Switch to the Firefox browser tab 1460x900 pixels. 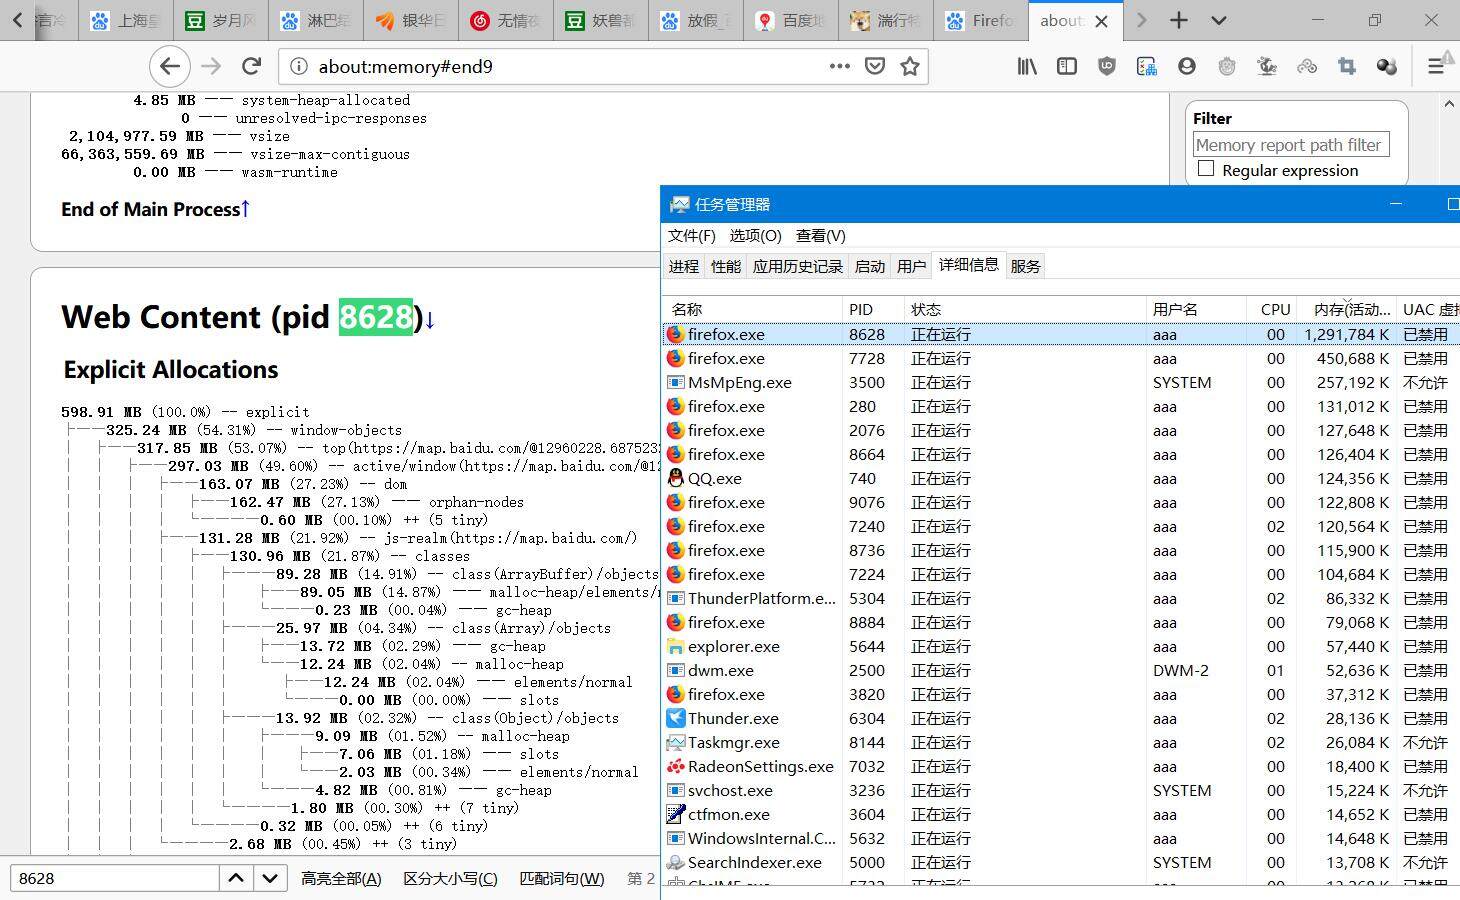979,20
